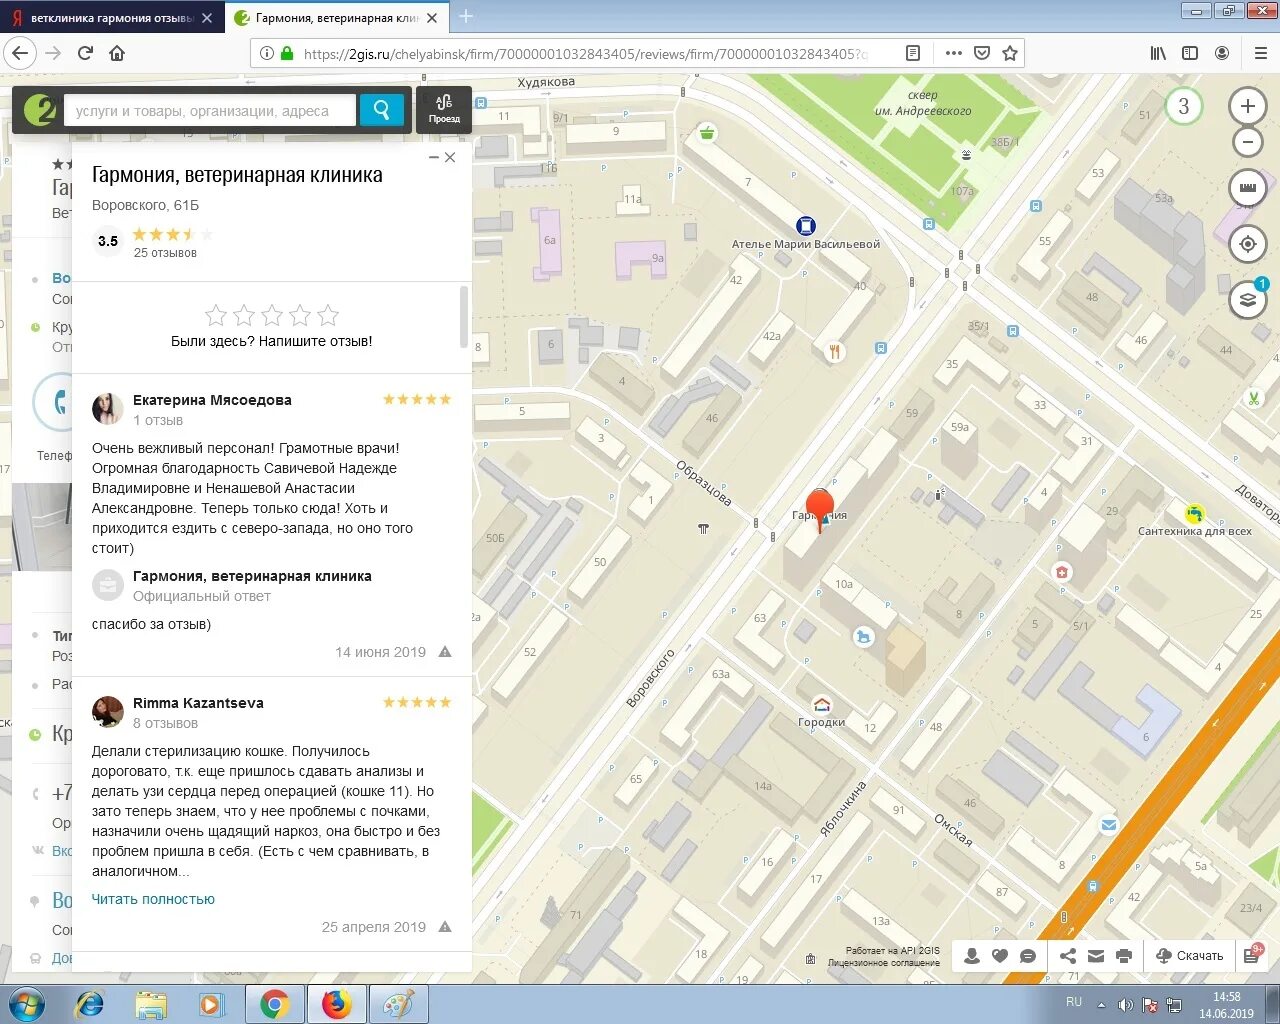Screen dimensions: 1280x1024
Task: Click Скачать download button
Action: 1190,956
